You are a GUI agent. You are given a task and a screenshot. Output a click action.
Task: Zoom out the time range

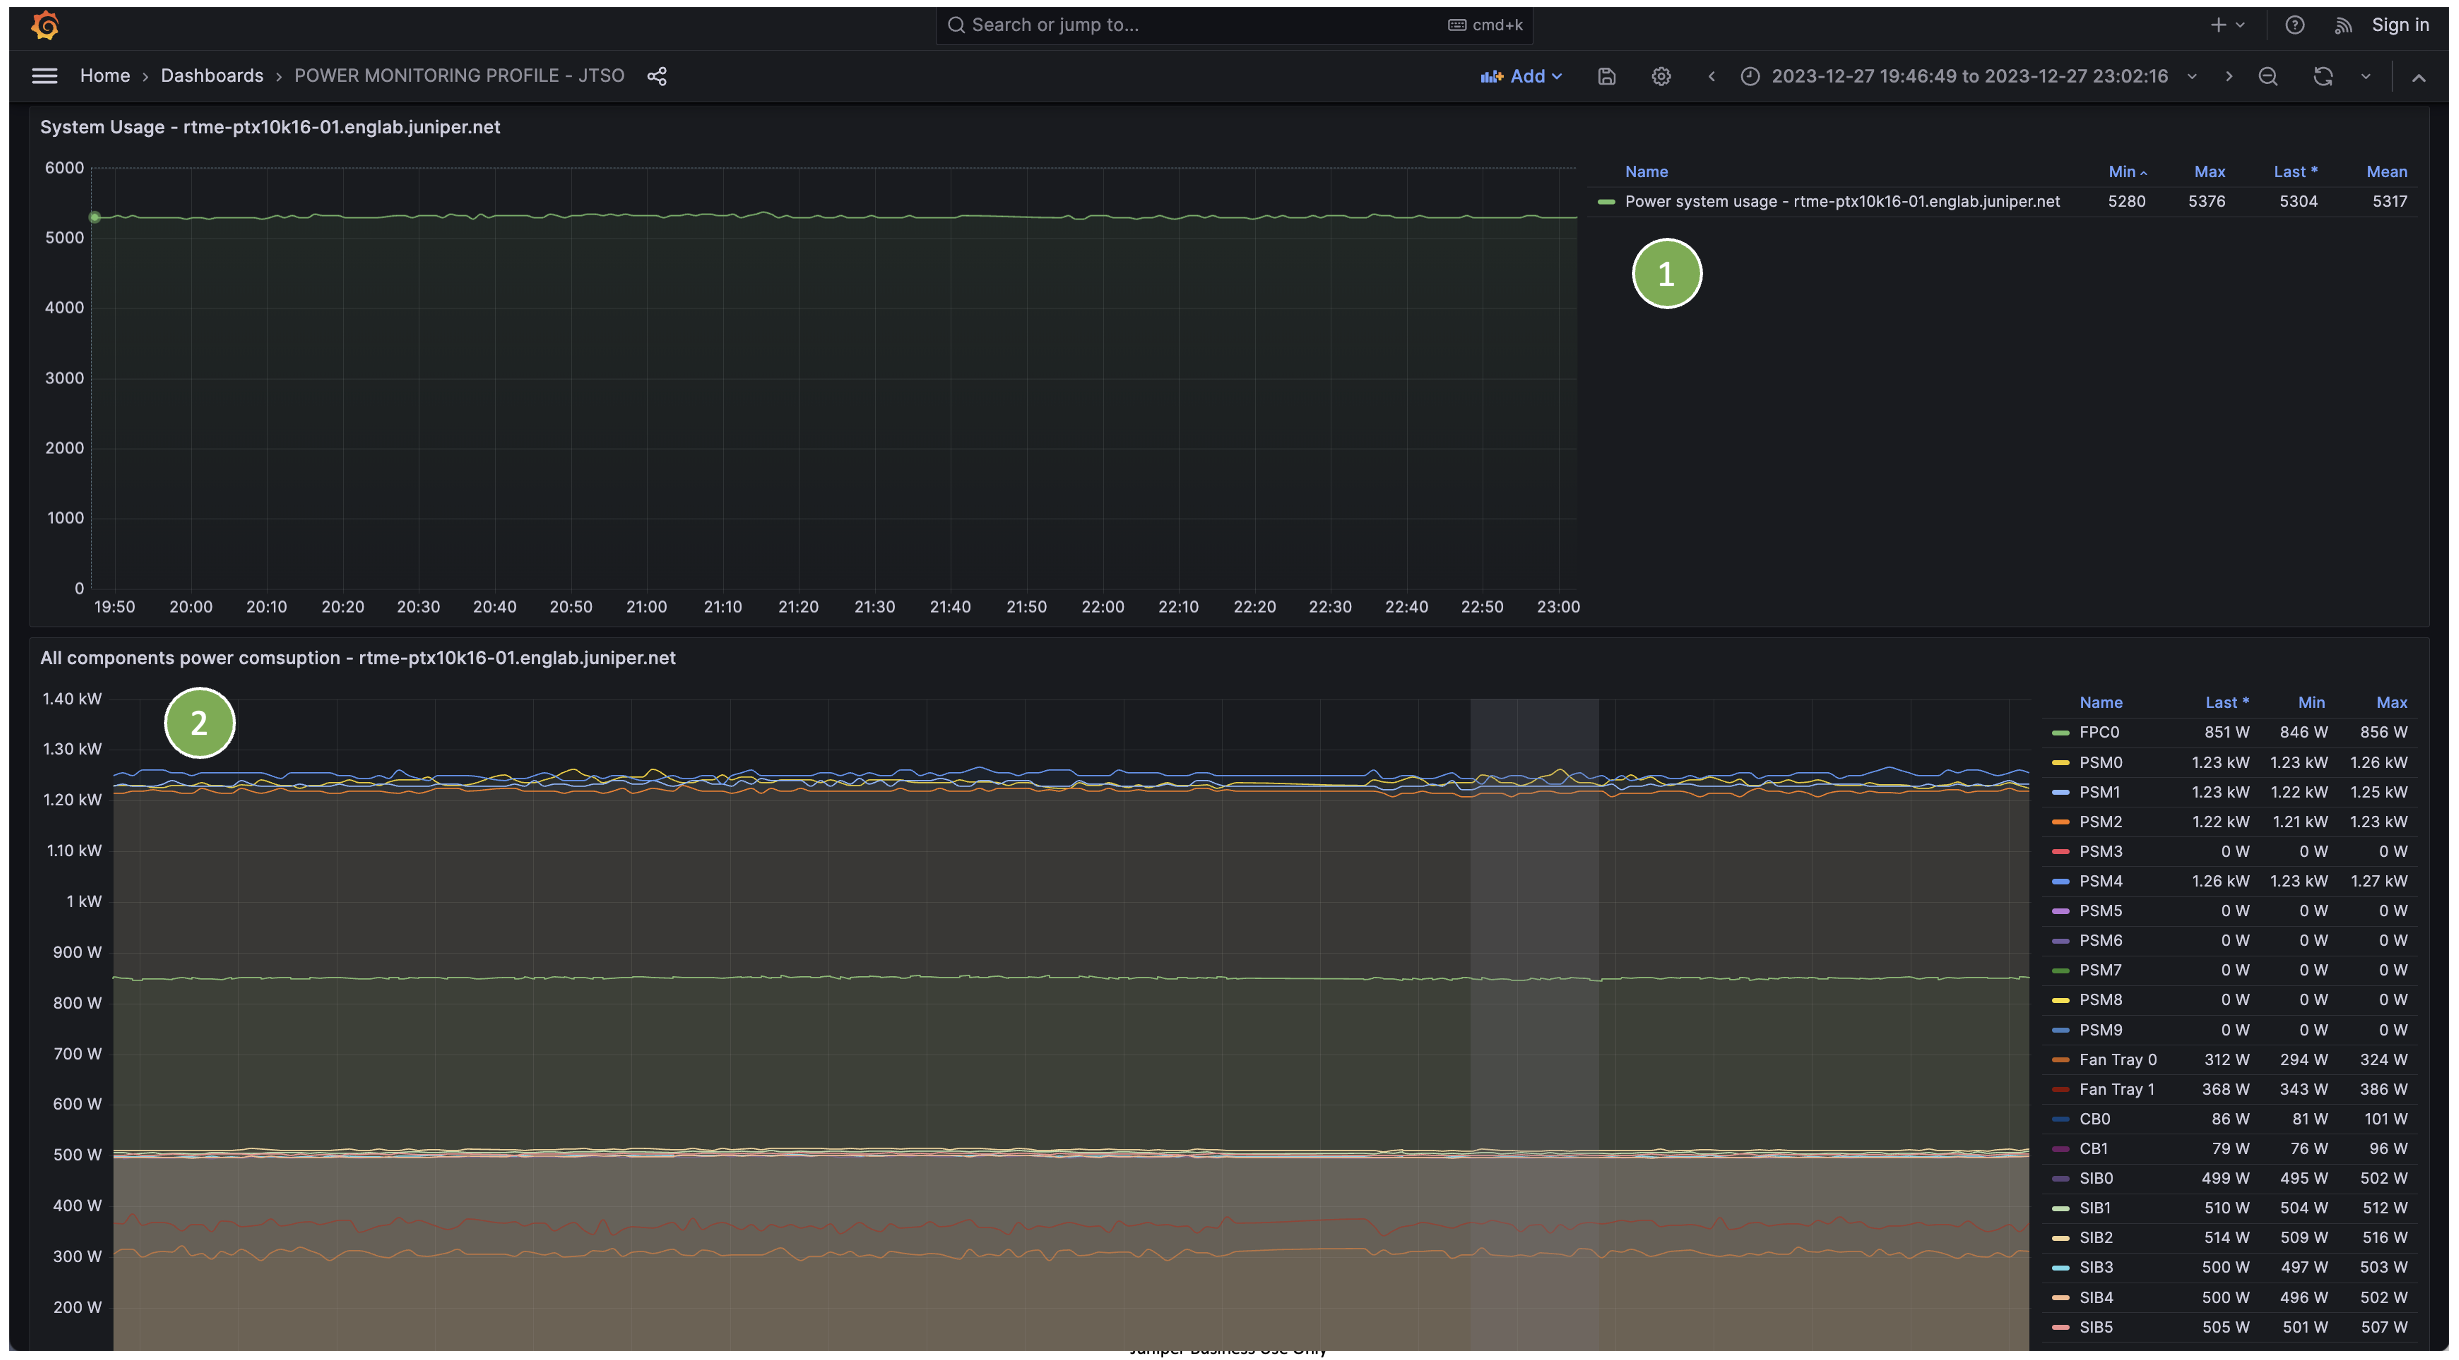(2268, 76)
